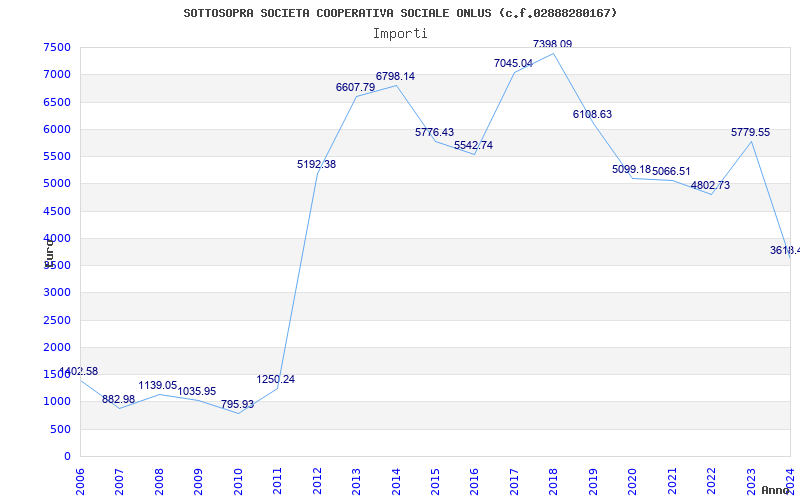This screenshot has height=500, width=800.
Task: Click the 5066.51 data label
Action: point(671,171)
